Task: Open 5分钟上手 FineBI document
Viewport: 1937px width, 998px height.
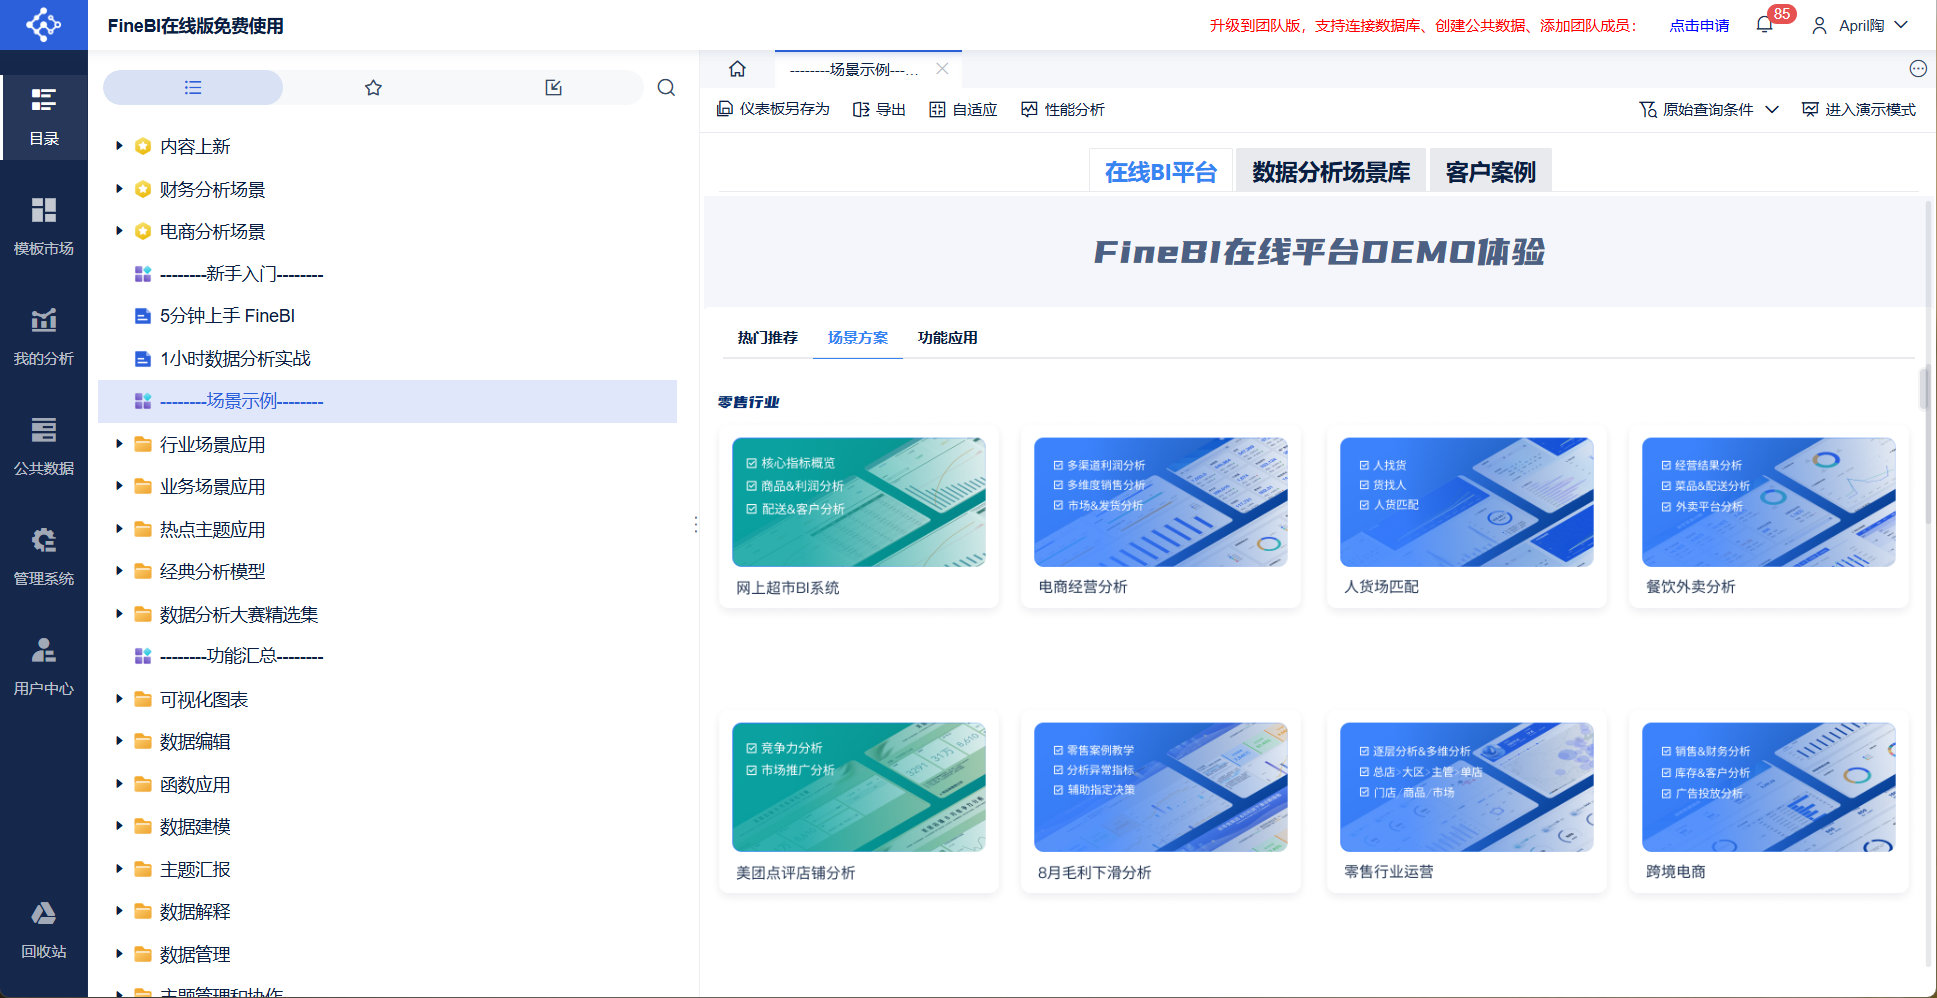Action: [387, 316]
